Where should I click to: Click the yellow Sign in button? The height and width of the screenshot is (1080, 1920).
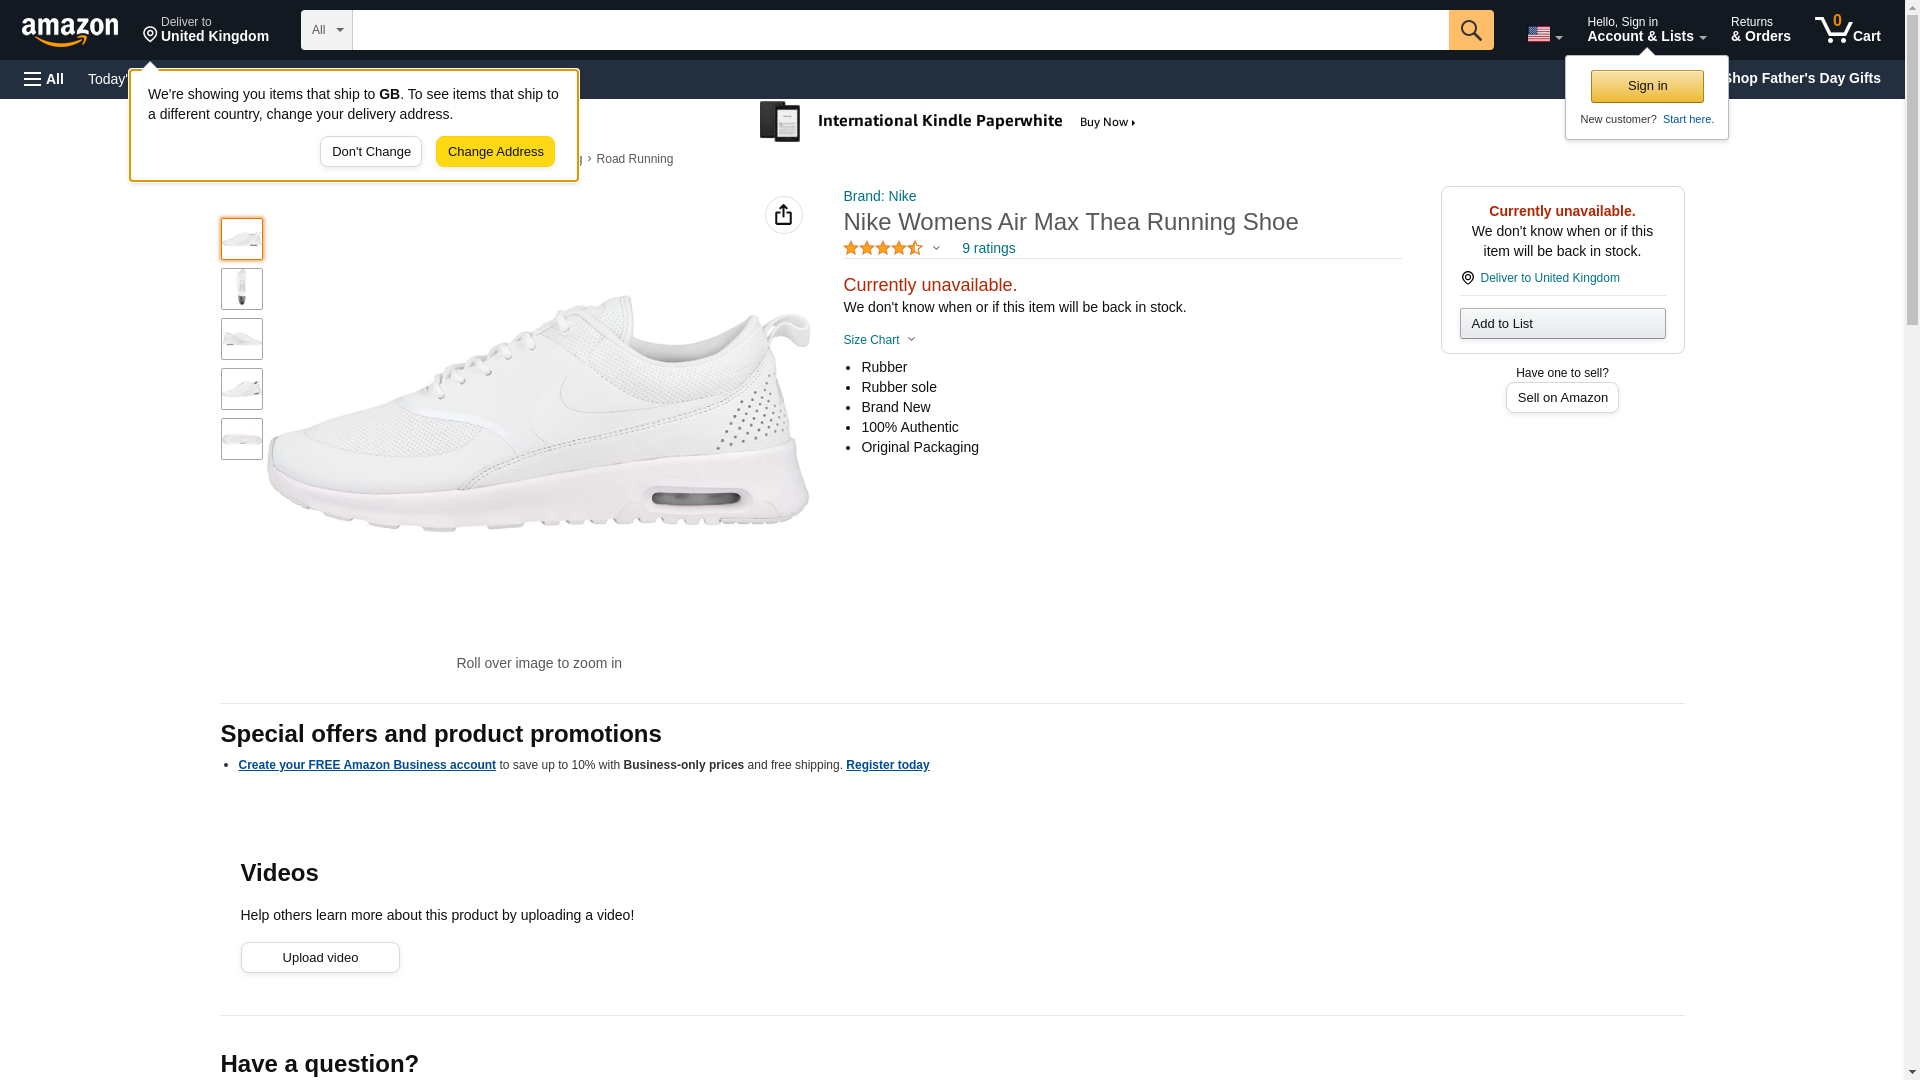(x=1646, y=86)
